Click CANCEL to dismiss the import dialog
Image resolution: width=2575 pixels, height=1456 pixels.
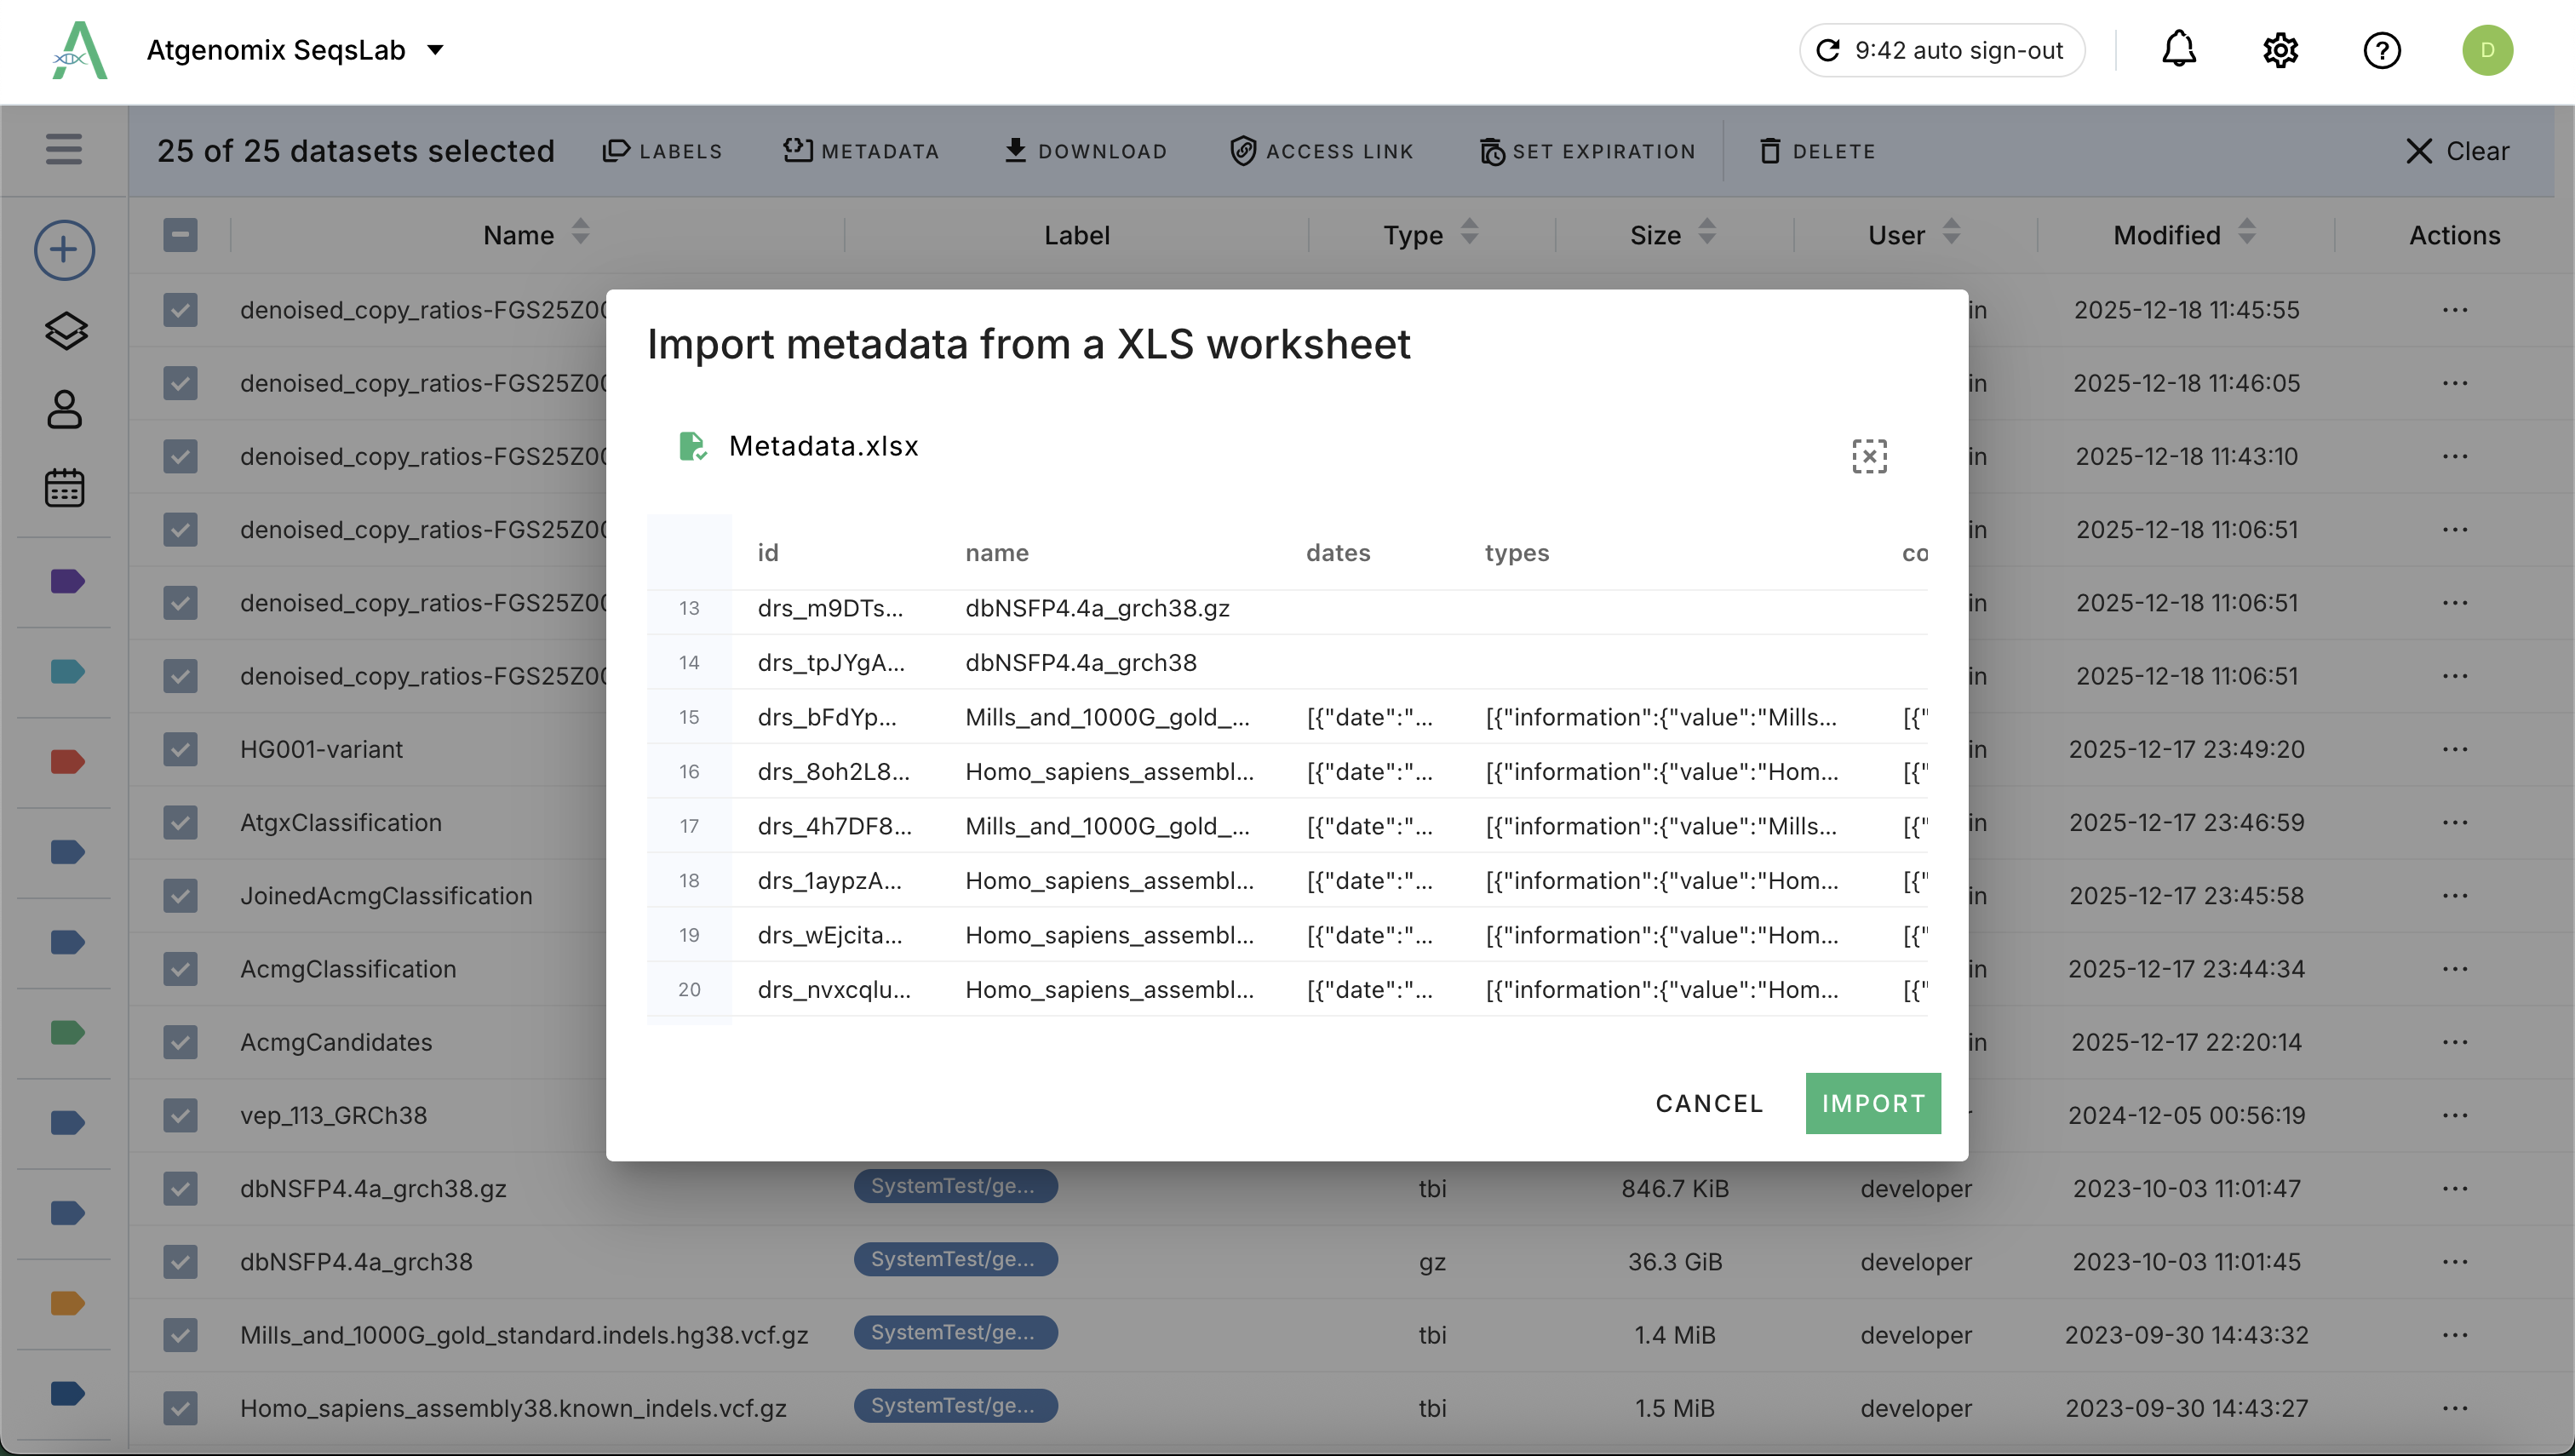coord(1709,1102)
